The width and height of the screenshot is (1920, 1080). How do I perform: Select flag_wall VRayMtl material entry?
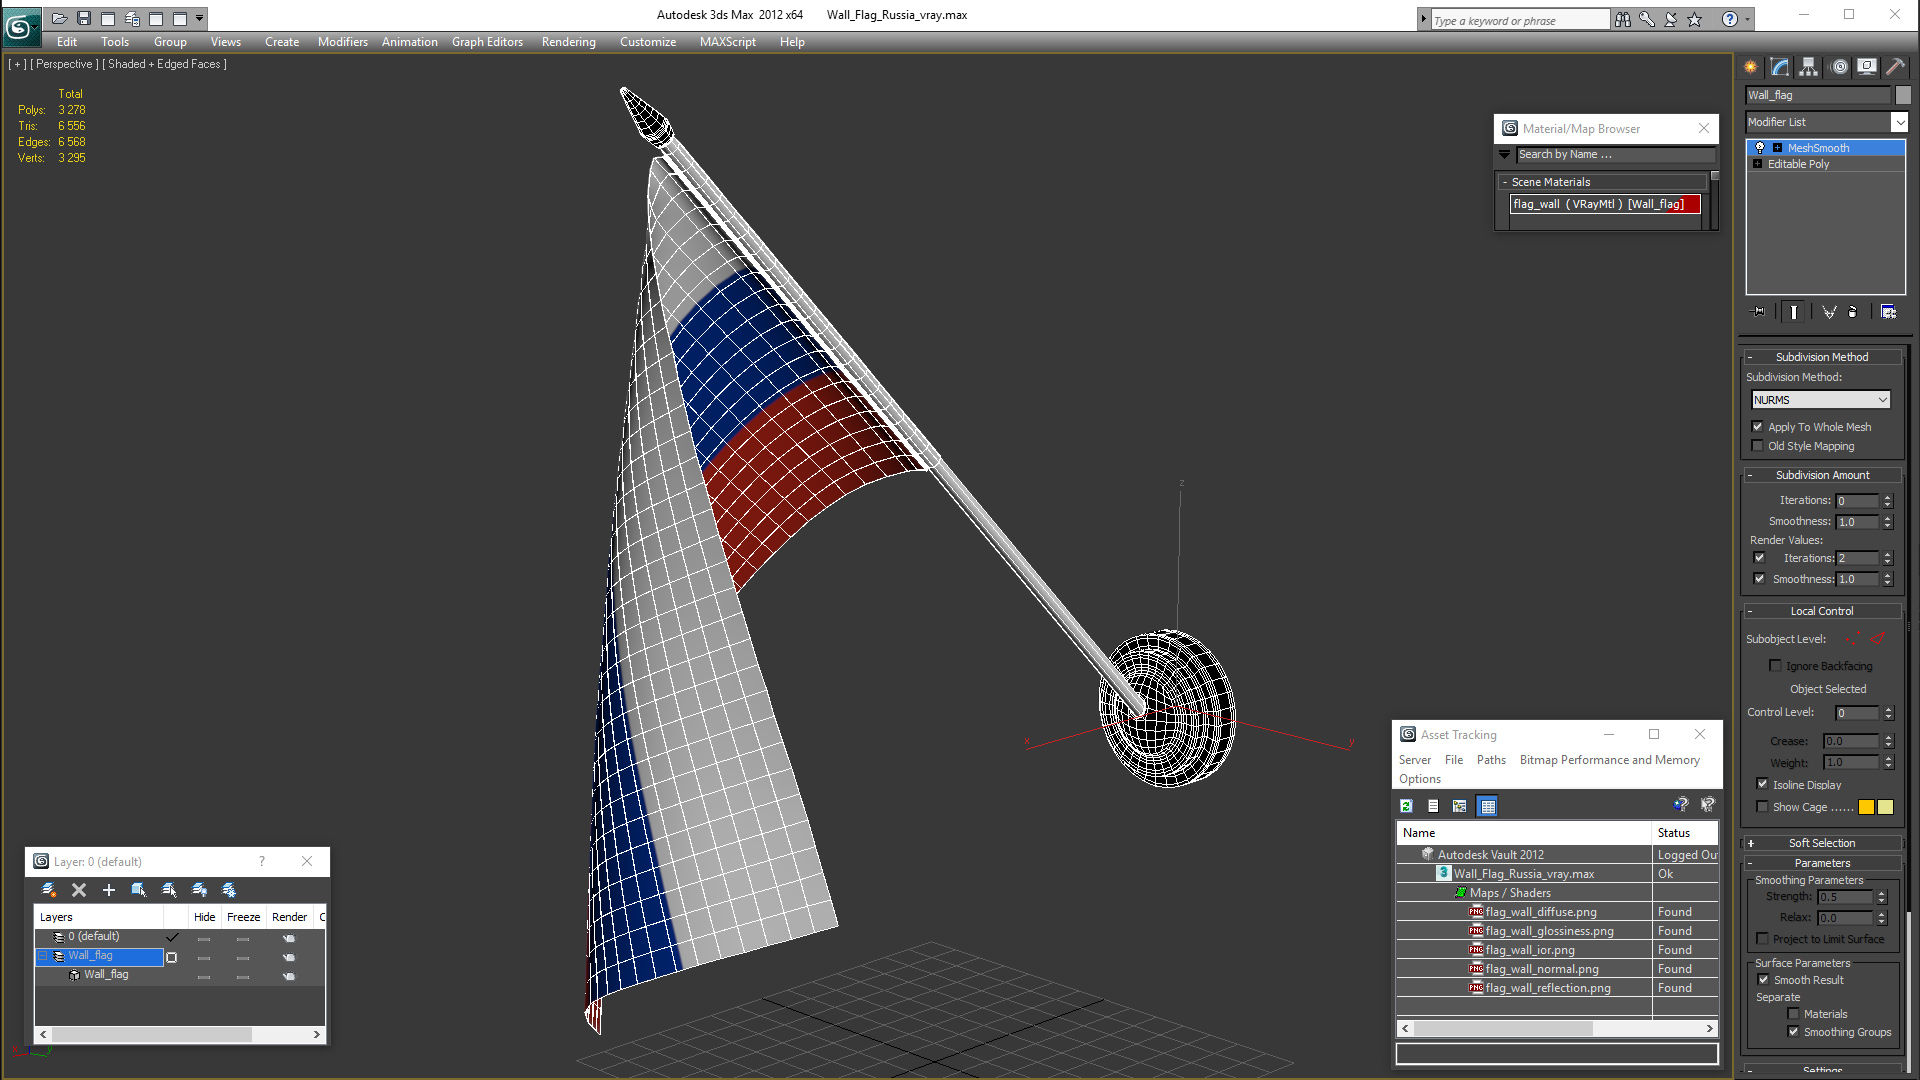(1605, 204)
